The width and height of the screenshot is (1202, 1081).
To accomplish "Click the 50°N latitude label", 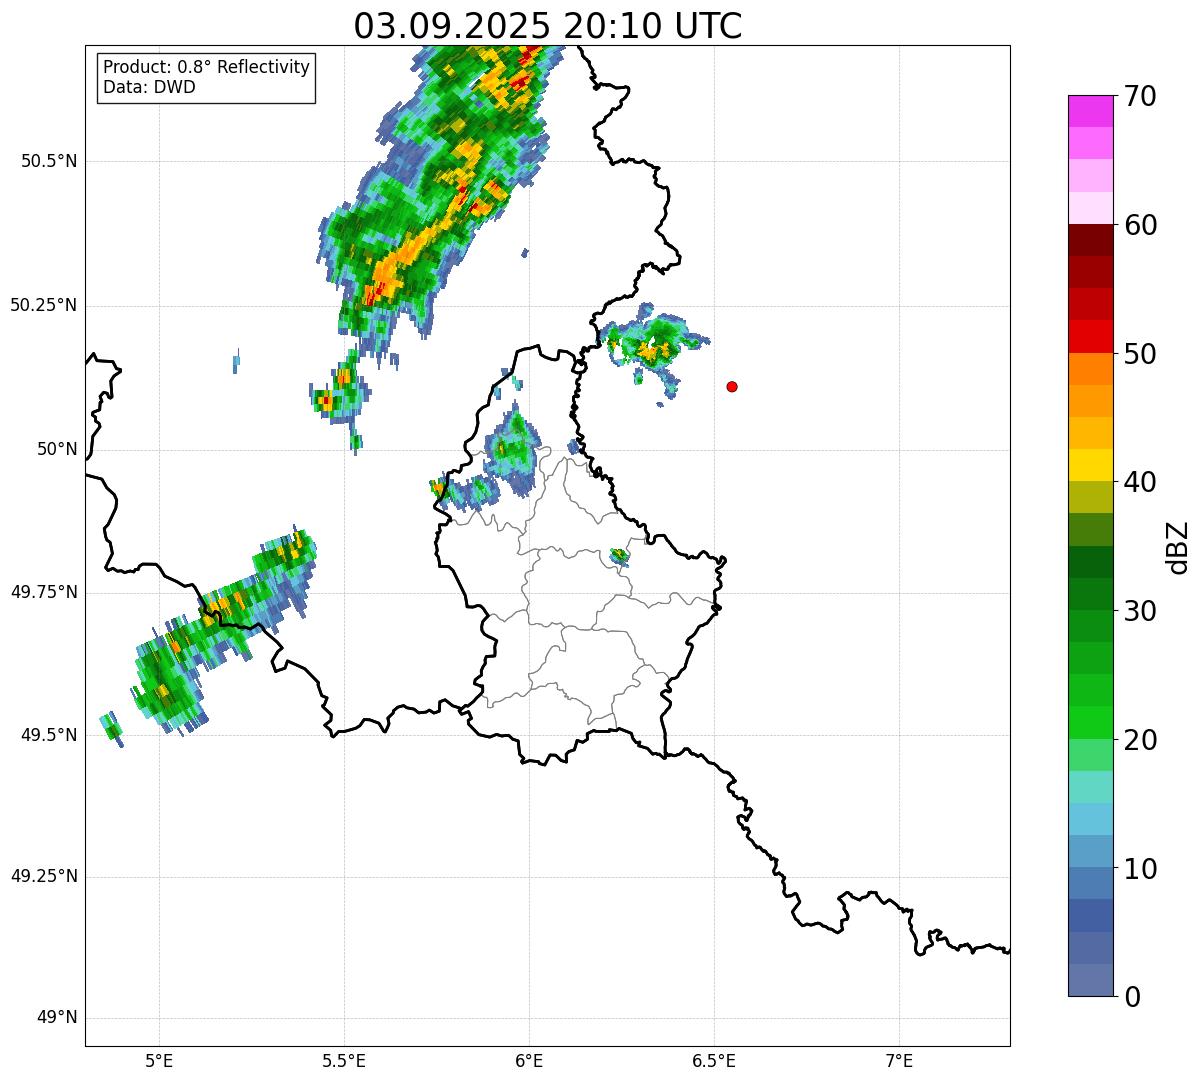I will (x=56, y=450).
